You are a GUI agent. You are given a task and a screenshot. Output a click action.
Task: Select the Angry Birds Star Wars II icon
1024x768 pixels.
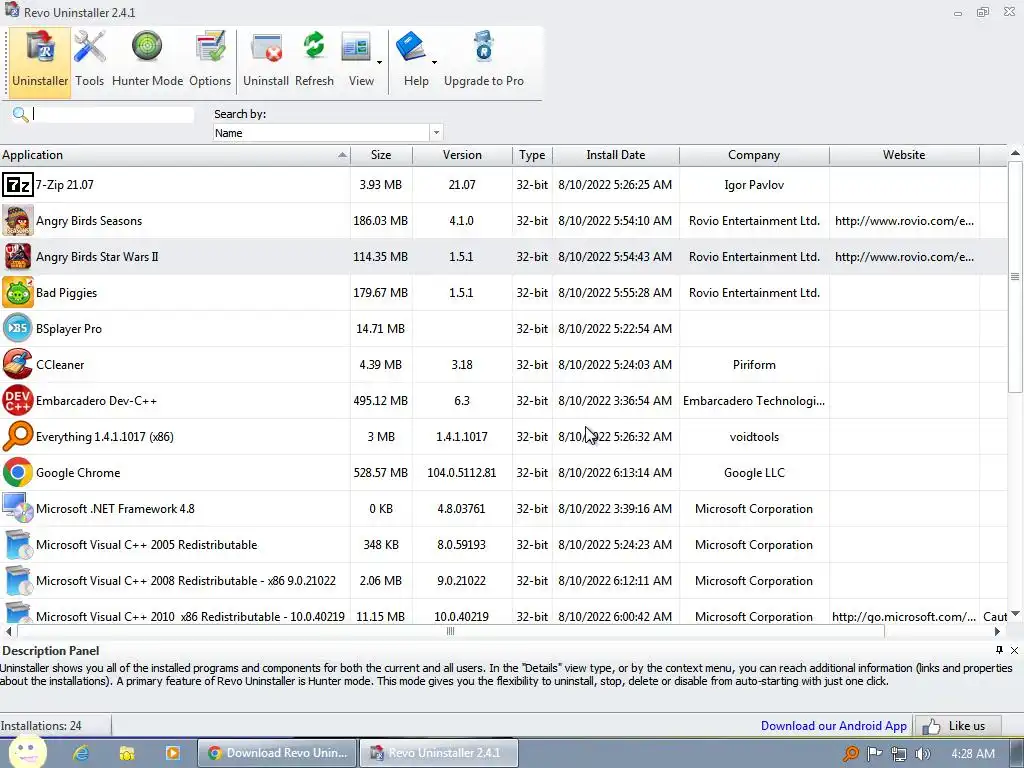pos(18,257)
